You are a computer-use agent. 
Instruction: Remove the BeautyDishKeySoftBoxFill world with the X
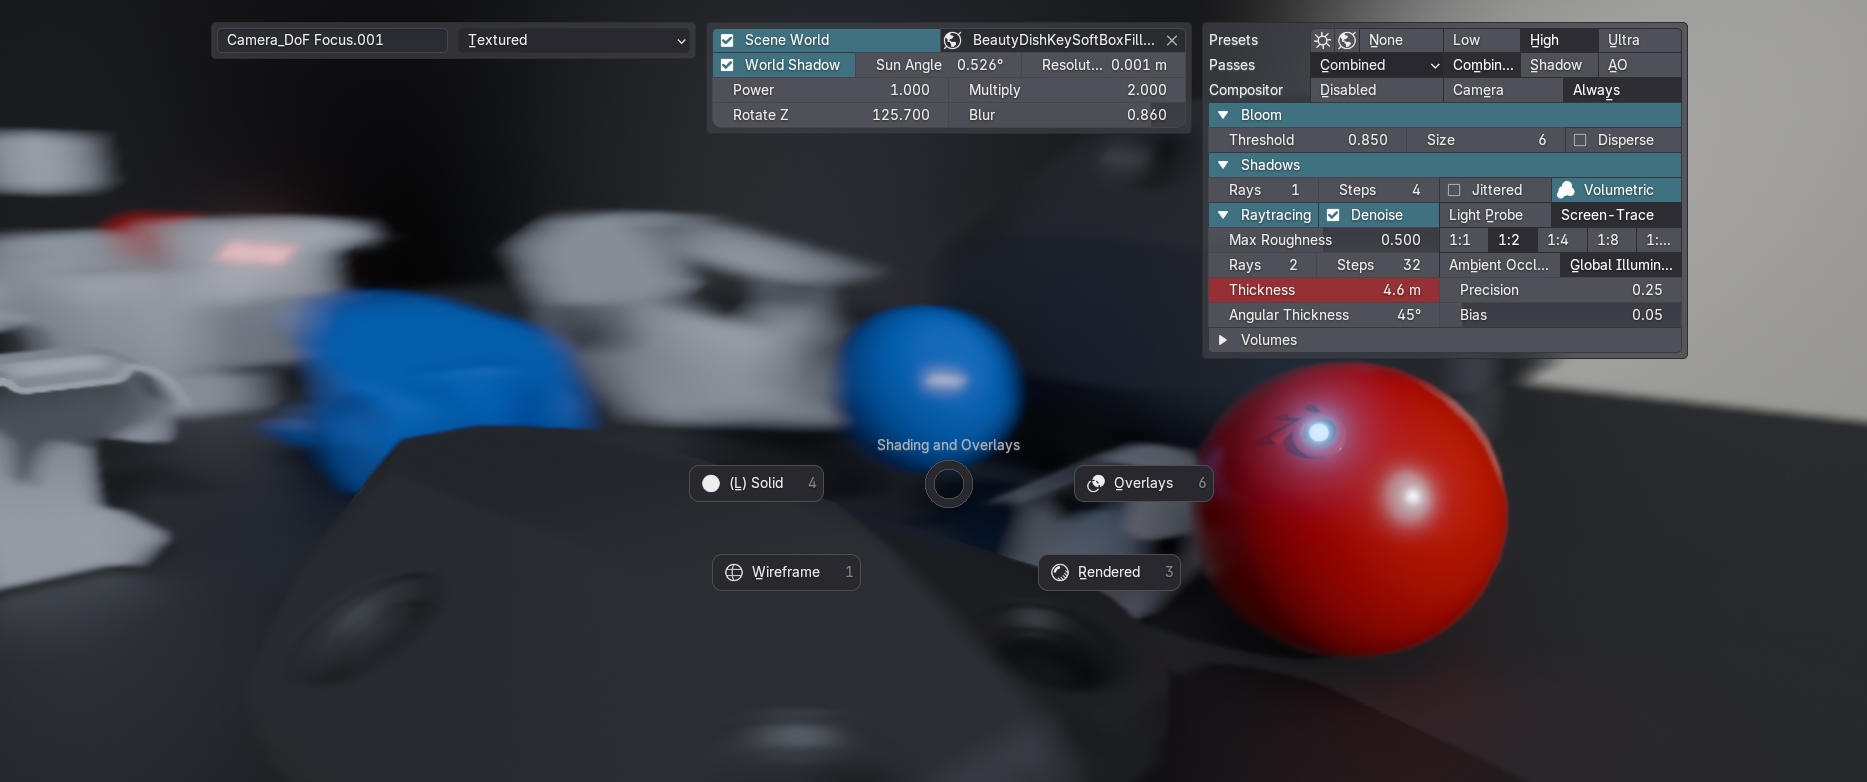click(1172, 40)
